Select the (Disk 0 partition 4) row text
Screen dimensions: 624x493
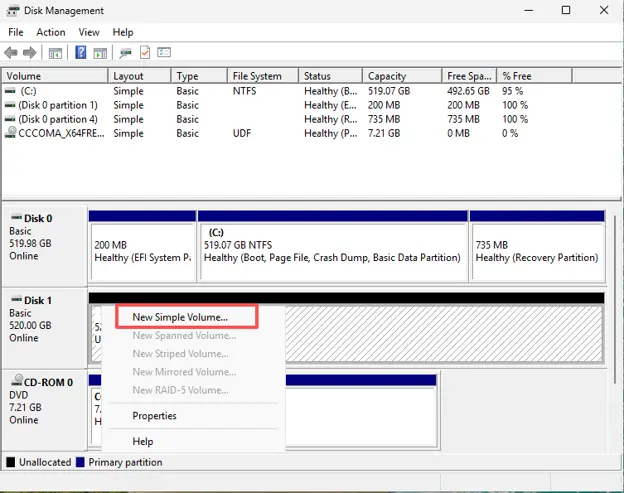click(x=58, y=119)
